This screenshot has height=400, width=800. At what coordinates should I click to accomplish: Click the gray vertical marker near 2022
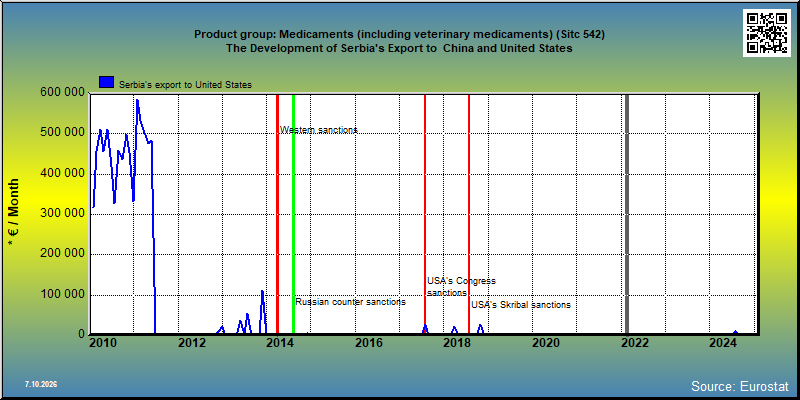627,214
